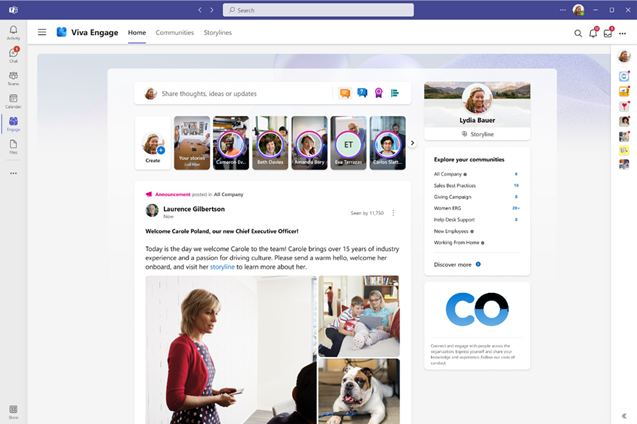The height and width of the screenshot is (424, 637).
Task: Click the storyline link in post
Action: pos(222,267)
